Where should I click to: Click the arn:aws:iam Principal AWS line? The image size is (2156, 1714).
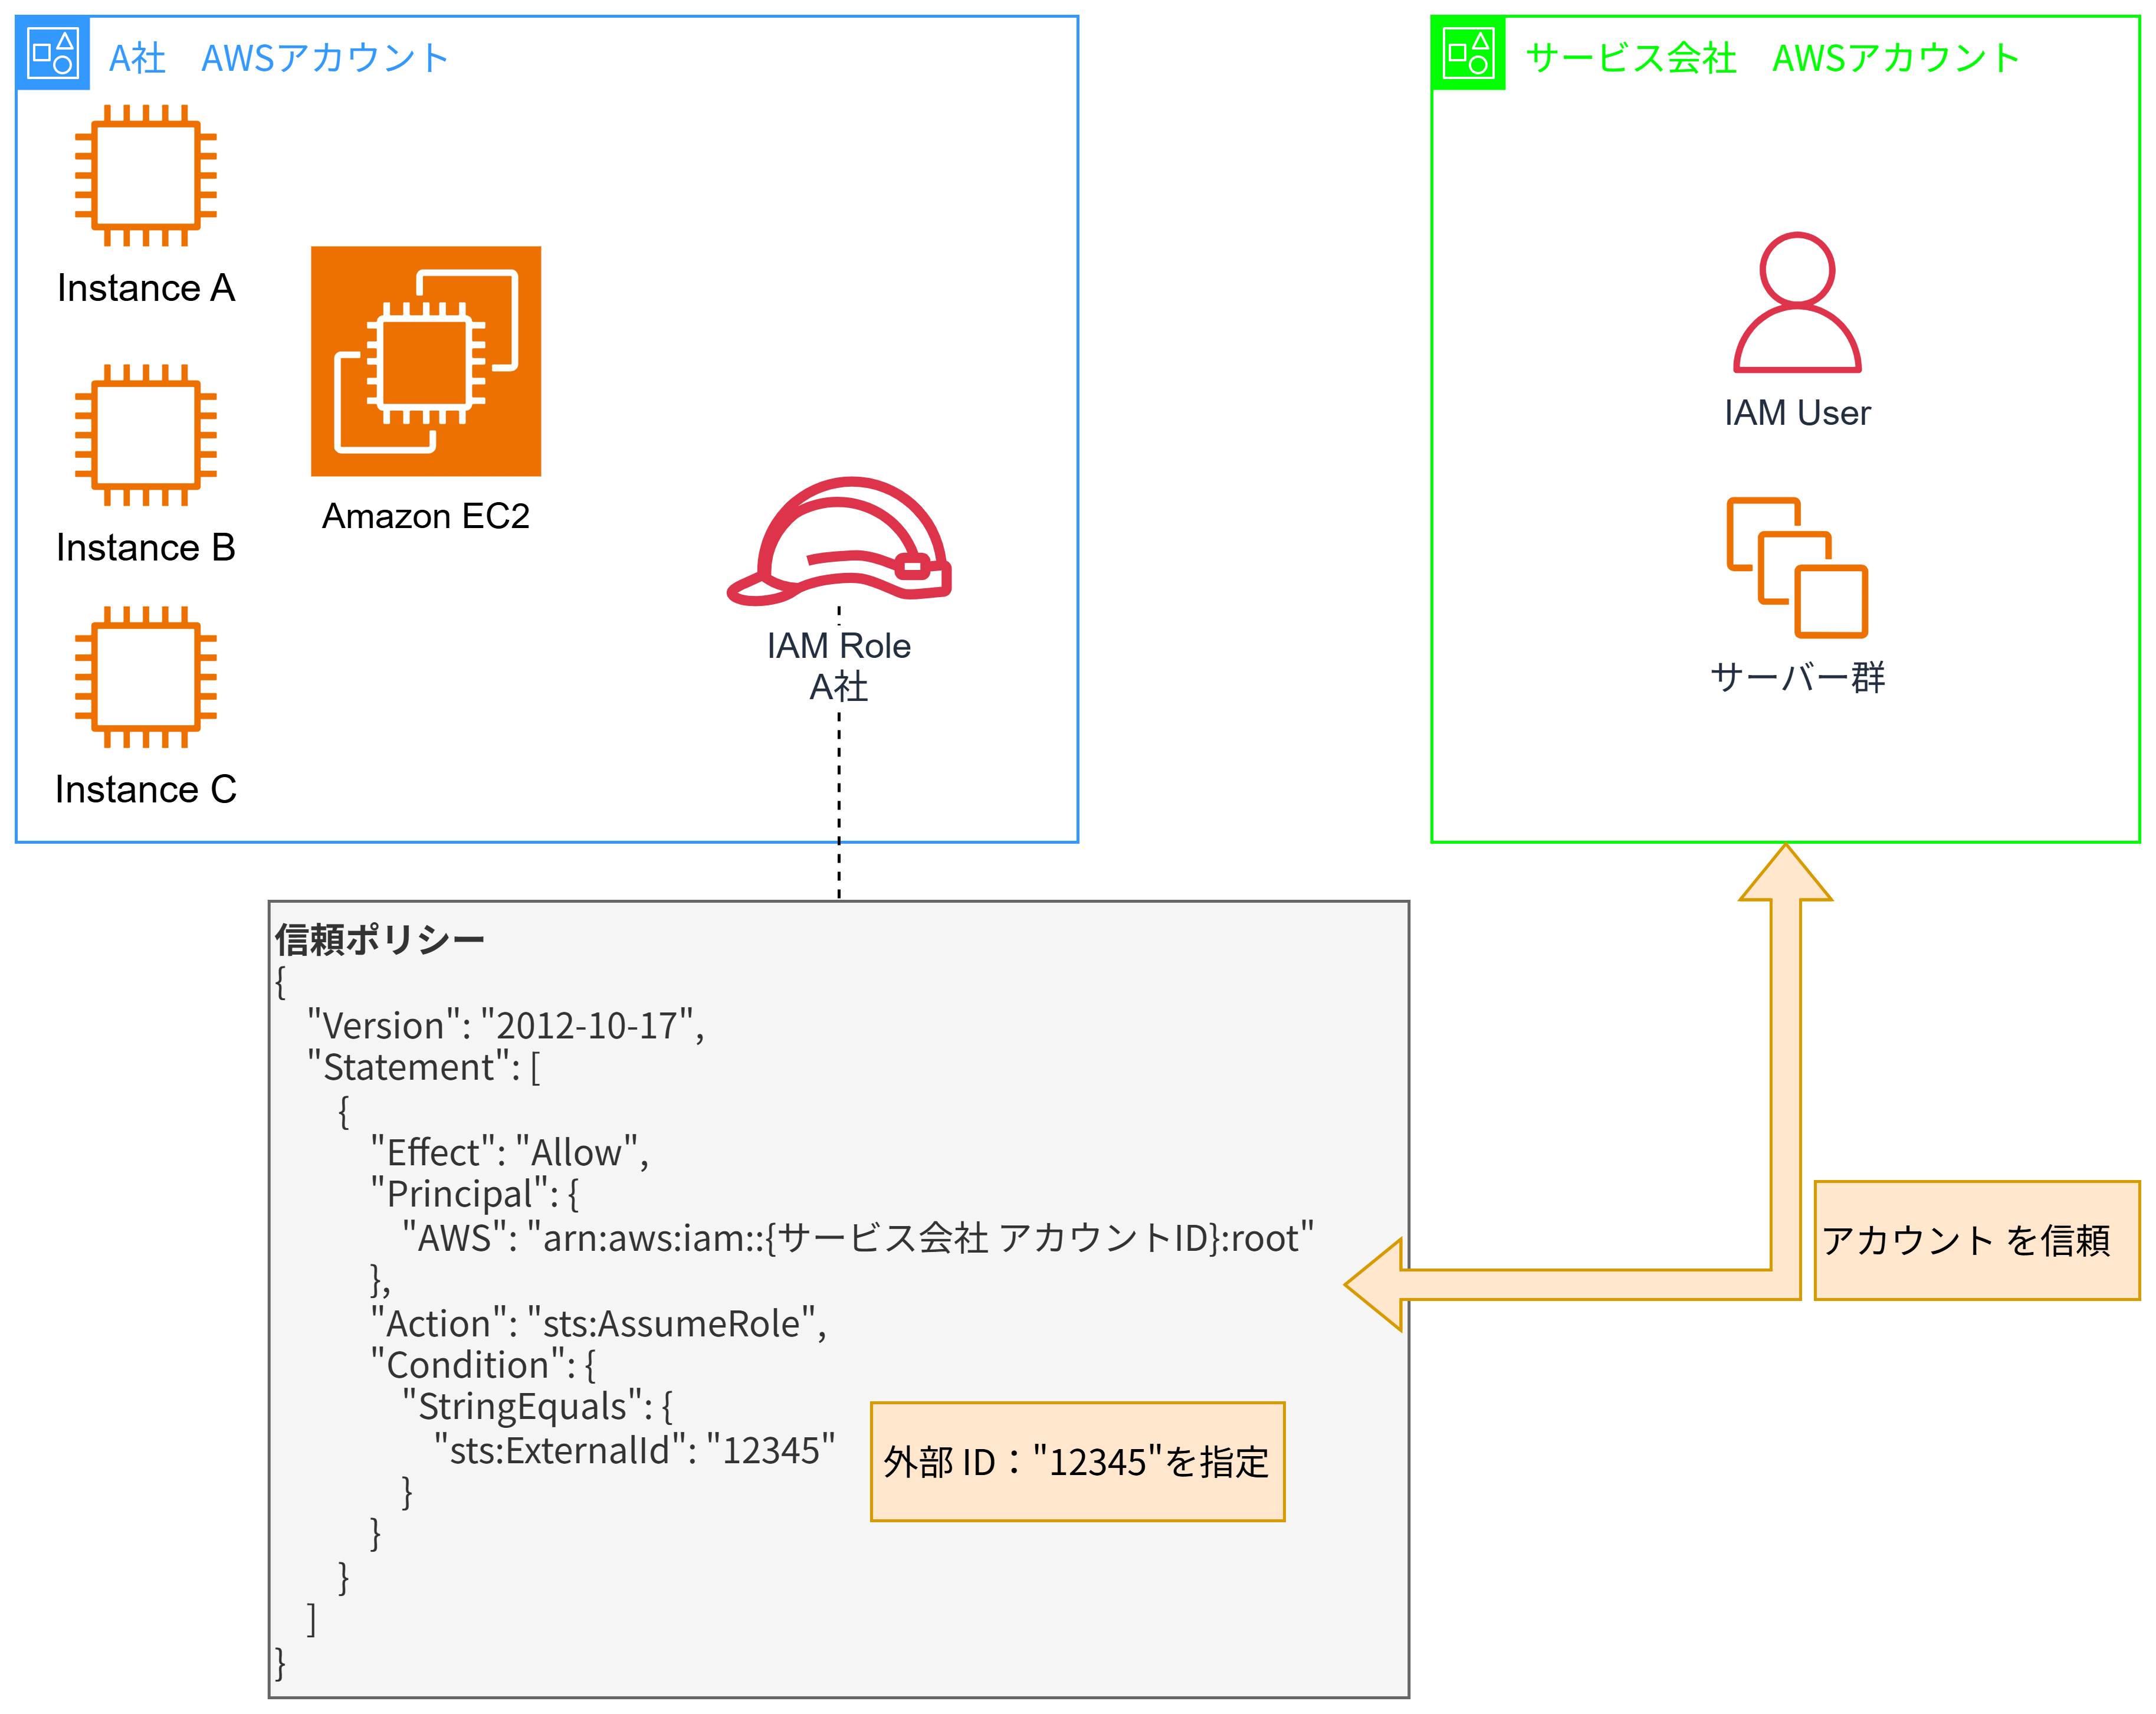[858, 1238]
